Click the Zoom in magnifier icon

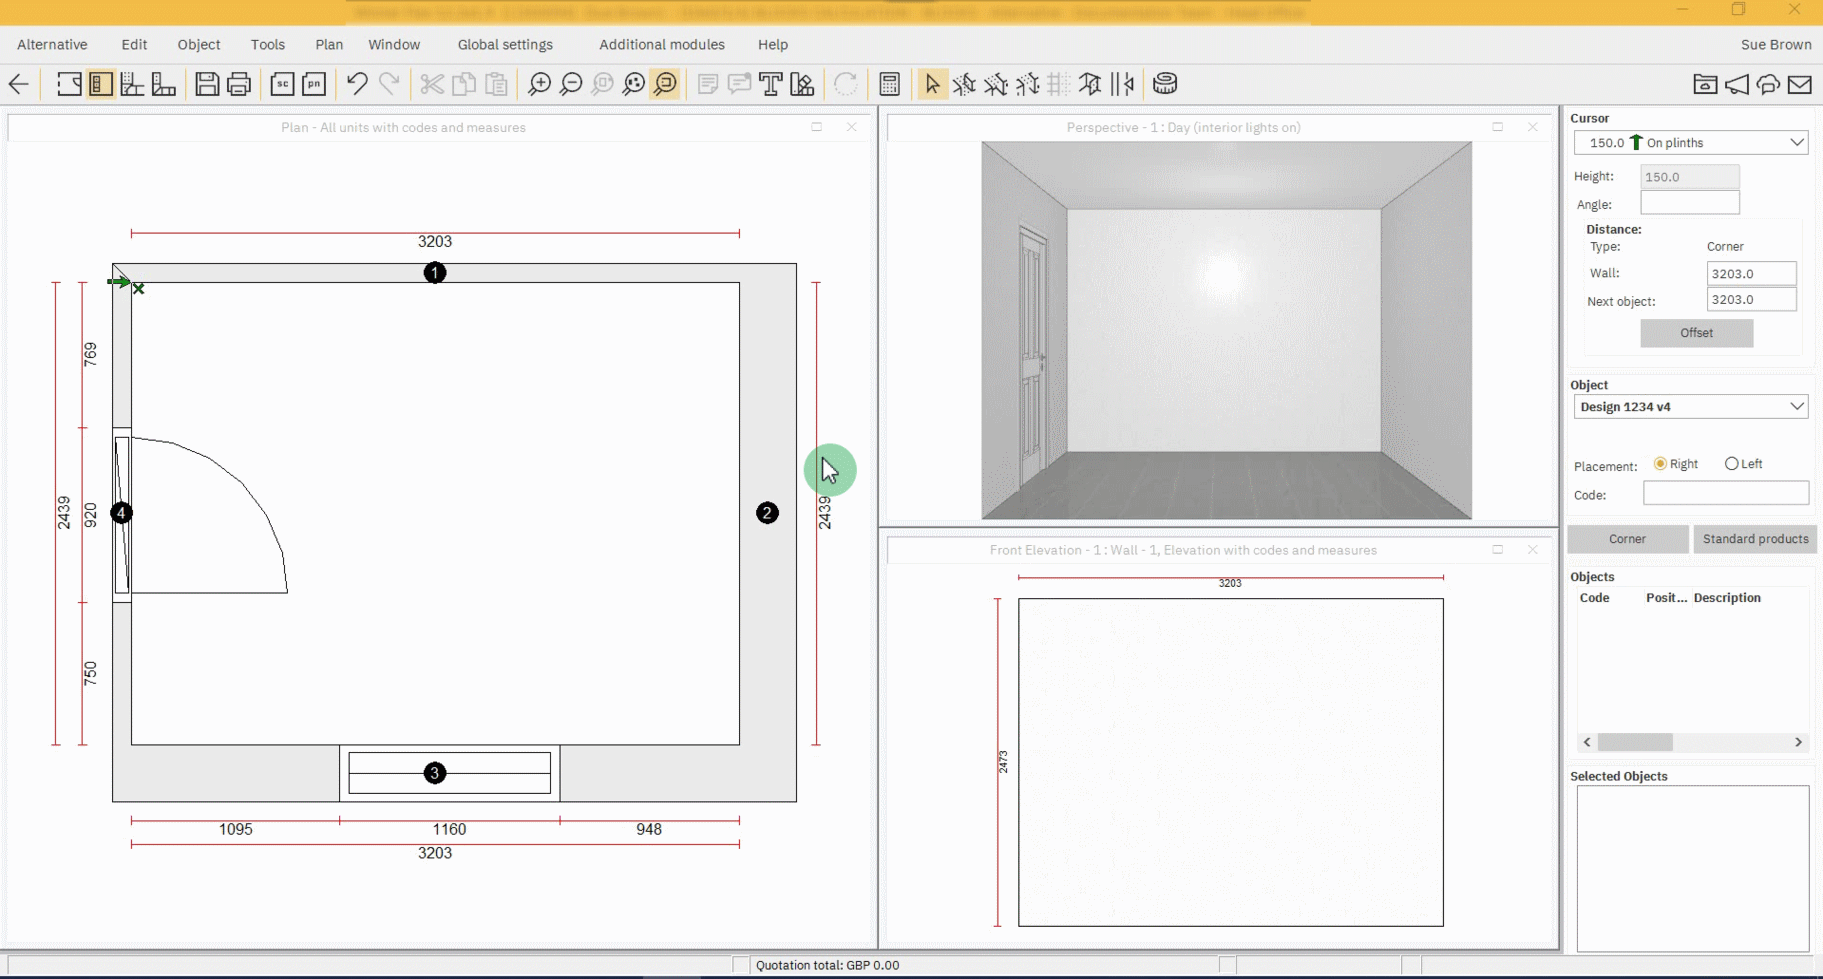click(539, 84)
